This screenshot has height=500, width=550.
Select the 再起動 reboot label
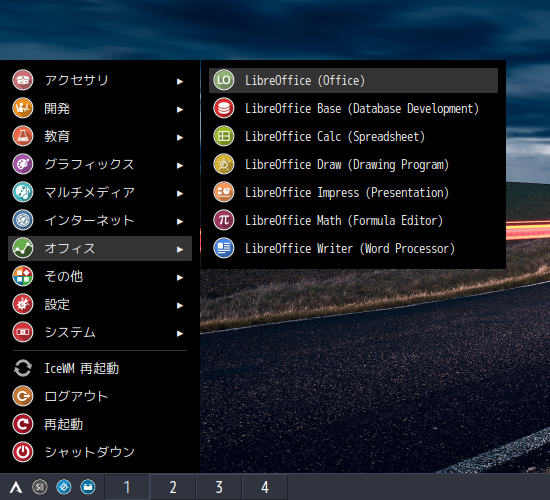tap(63, 425)
